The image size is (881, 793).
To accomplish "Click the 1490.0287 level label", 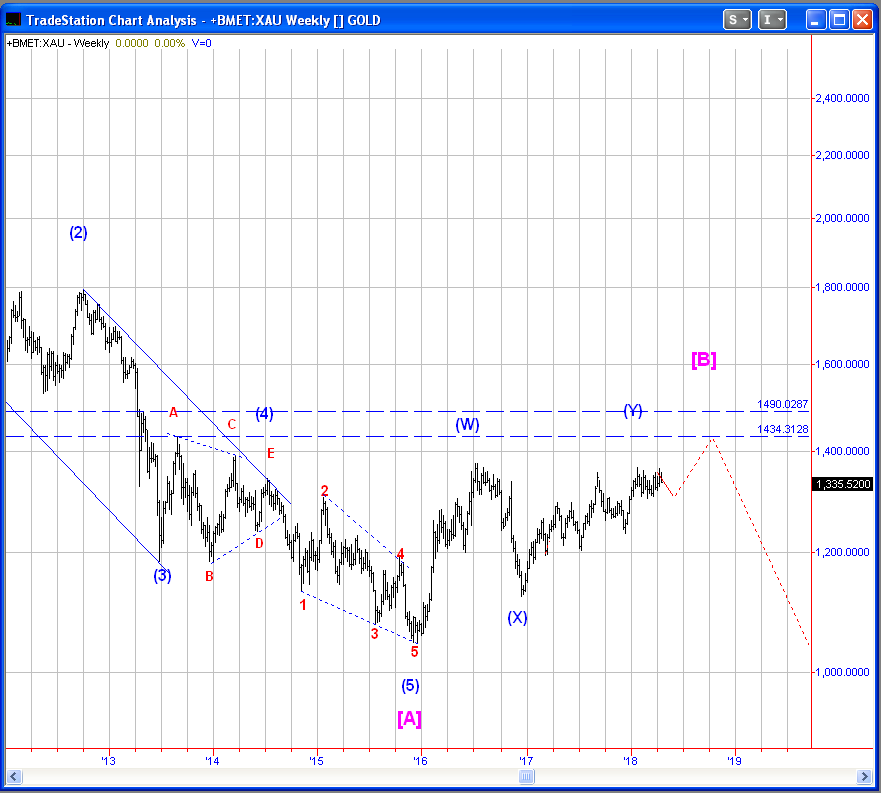I will [x=782, y=404].
